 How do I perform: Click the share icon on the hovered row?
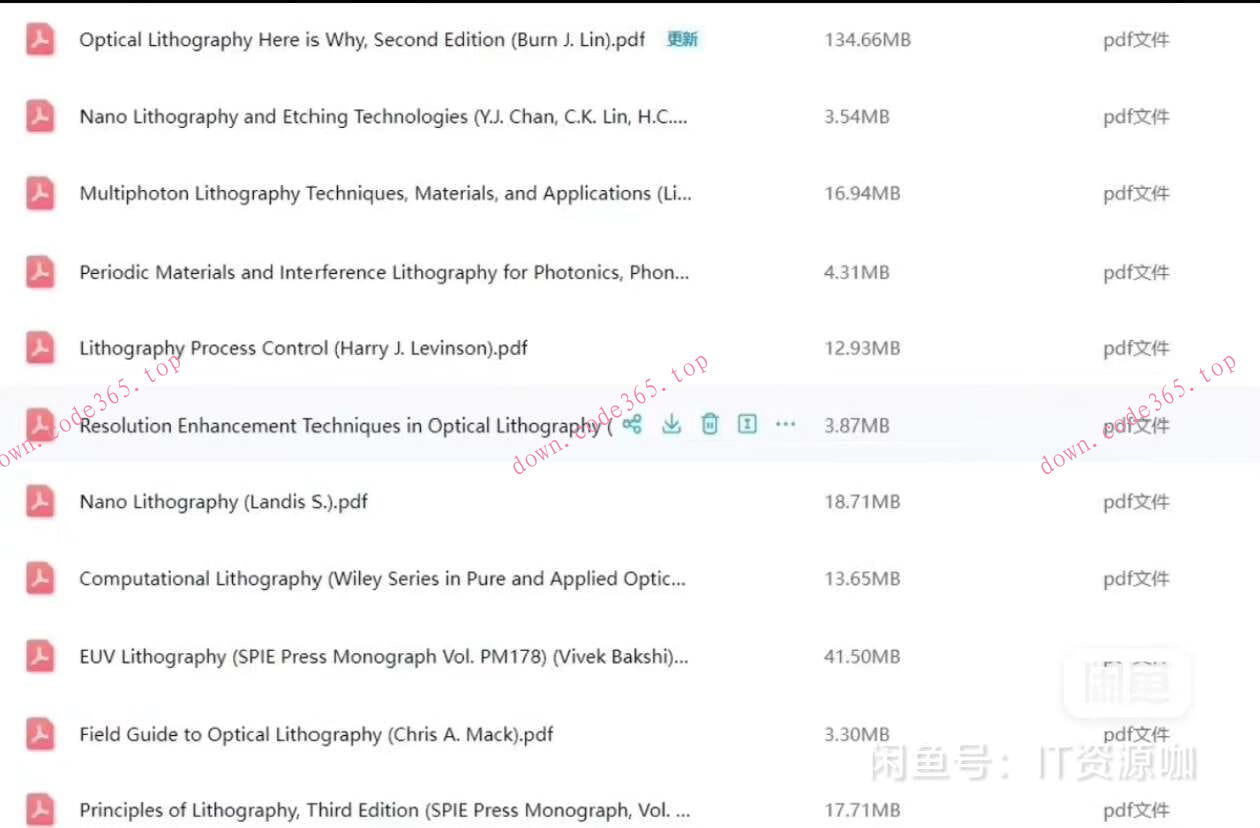[x=632, y=424]
